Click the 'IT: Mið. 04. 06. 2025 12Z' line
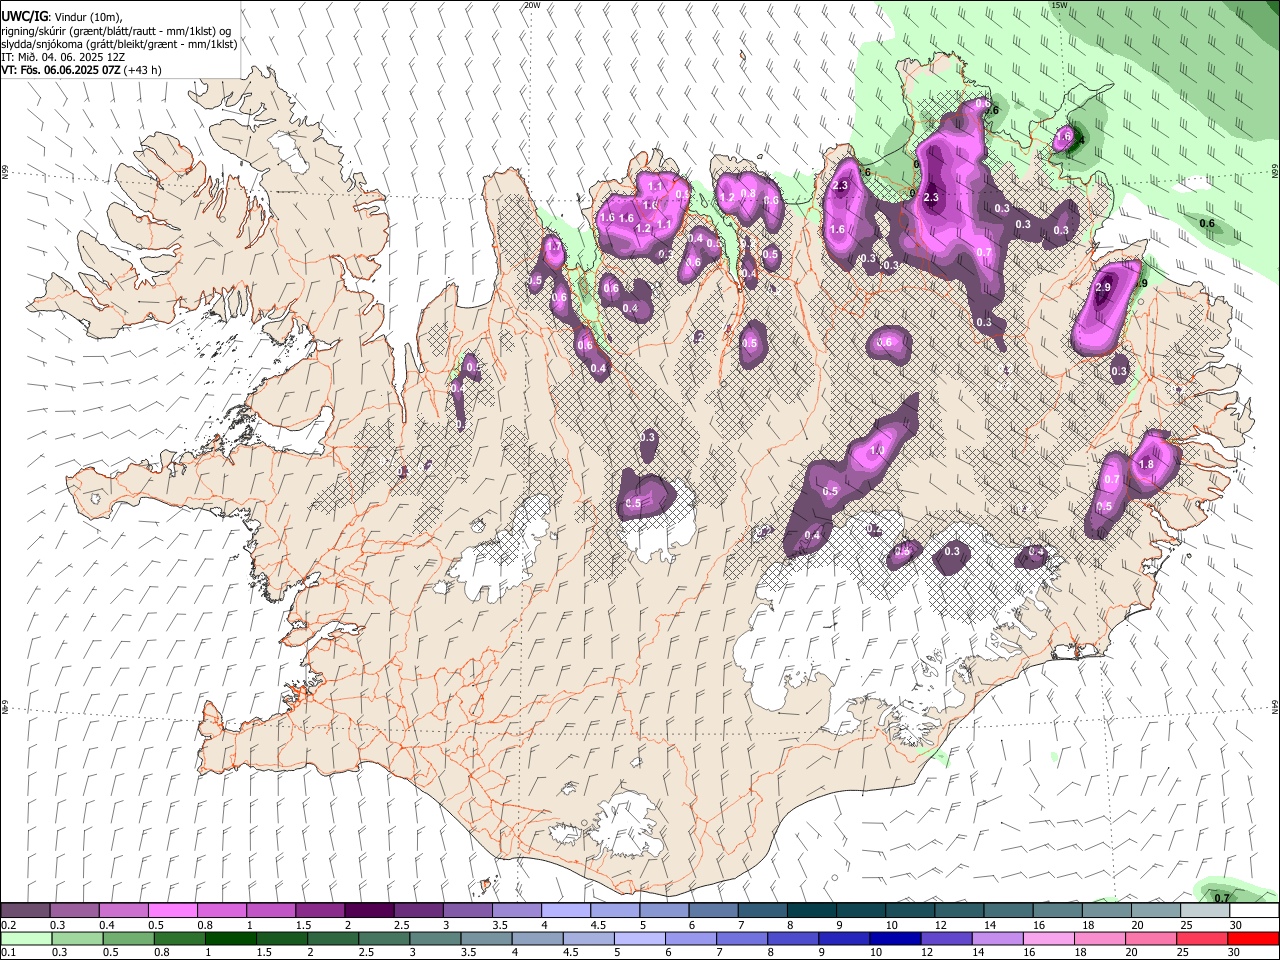This screenshot has width=1280, height=960. point(63,57)
